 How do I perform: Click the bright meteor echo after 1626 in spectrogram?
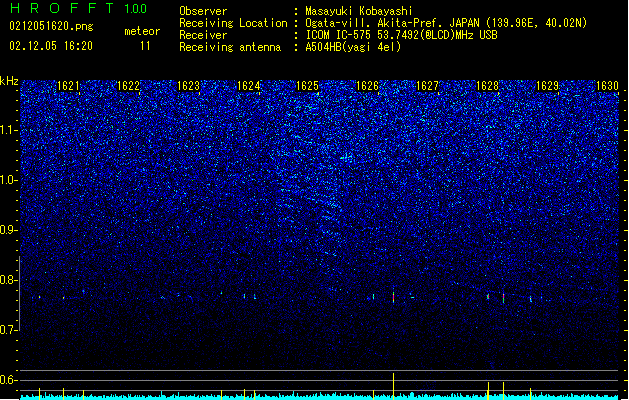[x=394, y=297]
